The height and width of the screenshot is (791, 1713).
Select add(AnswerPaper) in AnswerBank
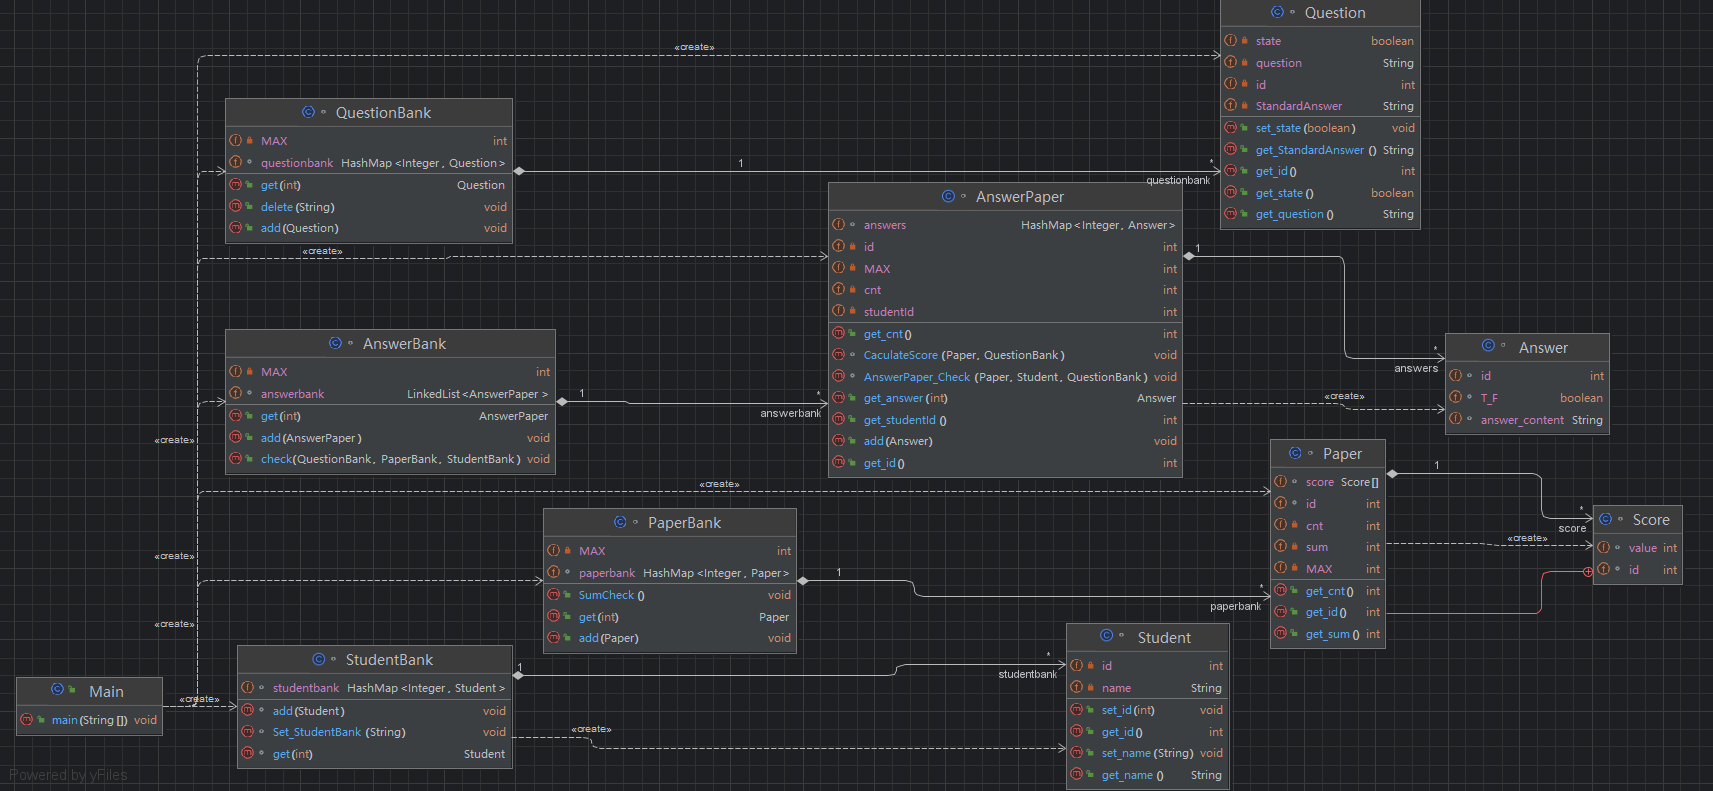(390, 438)
